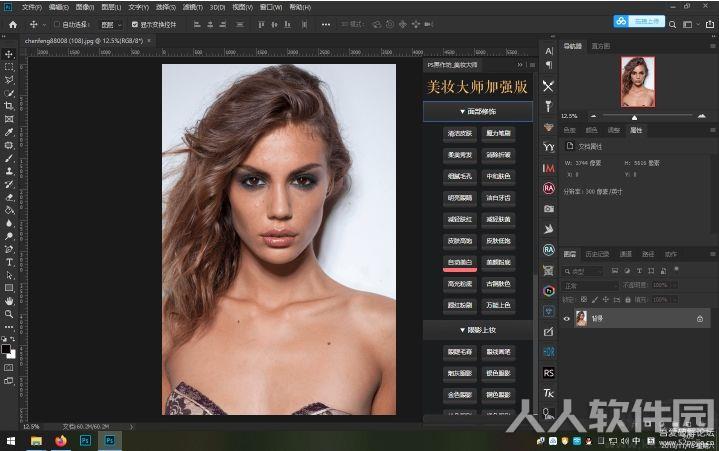
Task: Click the align left edges icon
Action: pyautogui.click(x=197, y=25)
